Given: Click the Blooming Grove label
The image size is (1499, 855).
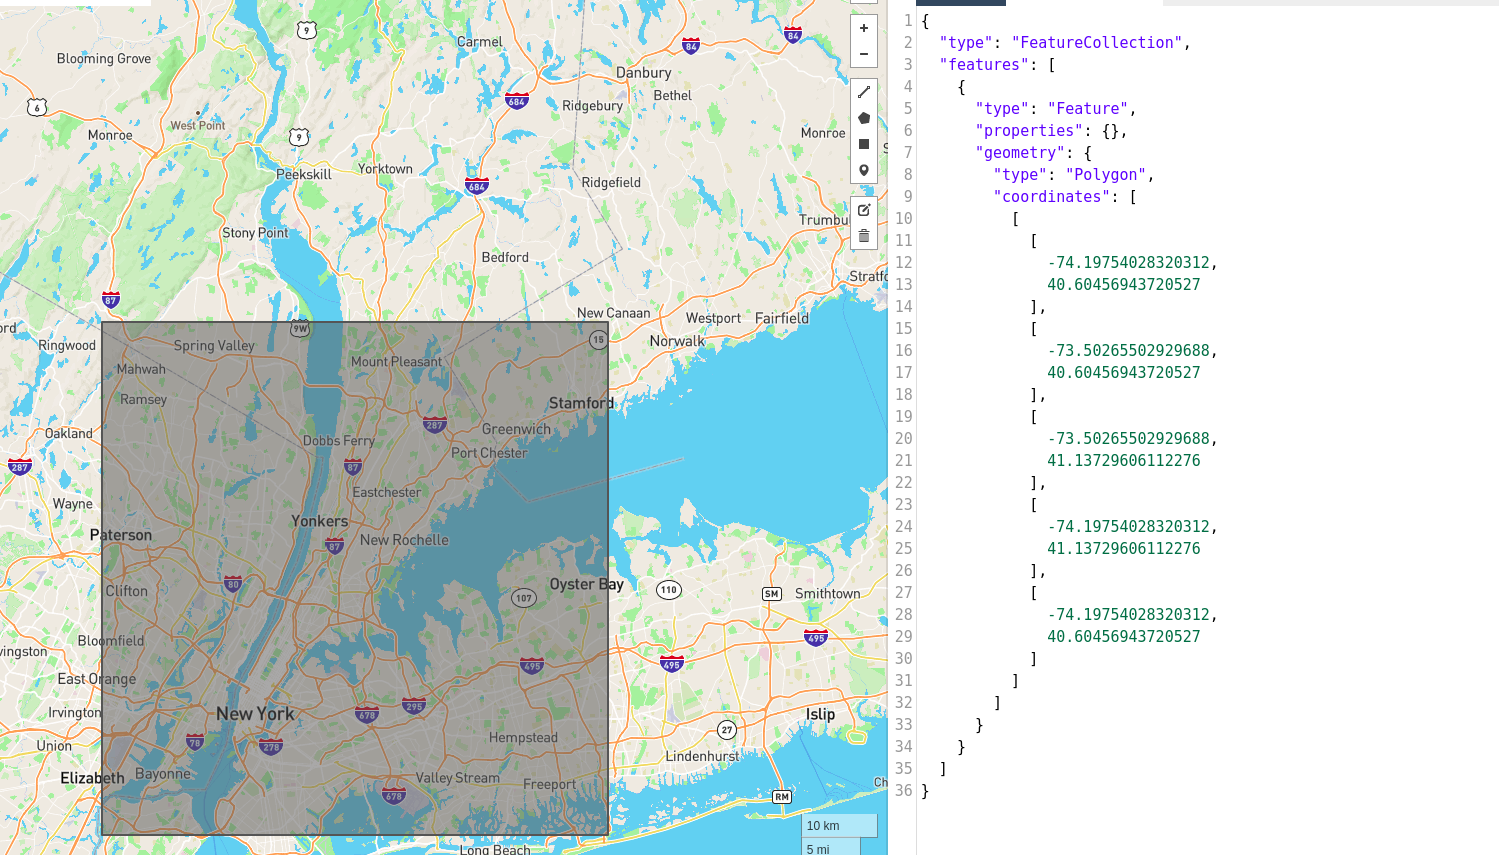Looking at the screenshot, I should click(104, 59).
